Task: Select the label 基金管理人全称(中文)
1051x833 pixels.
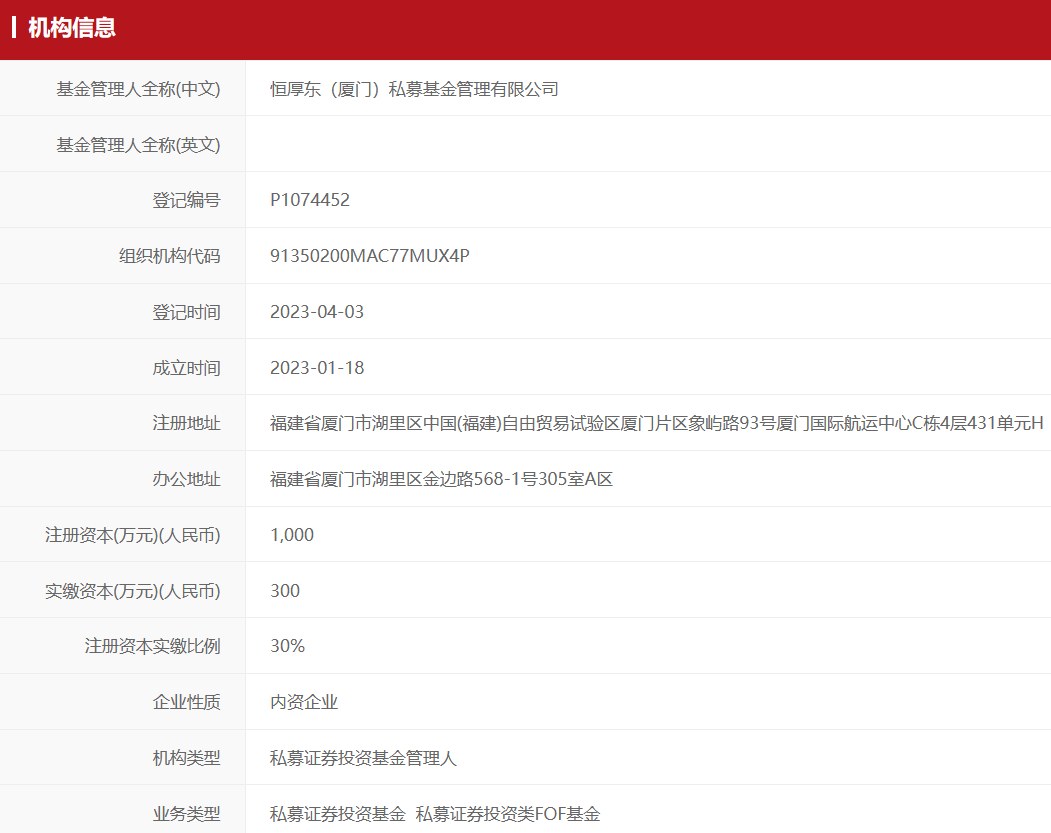Action: [138, 89]
